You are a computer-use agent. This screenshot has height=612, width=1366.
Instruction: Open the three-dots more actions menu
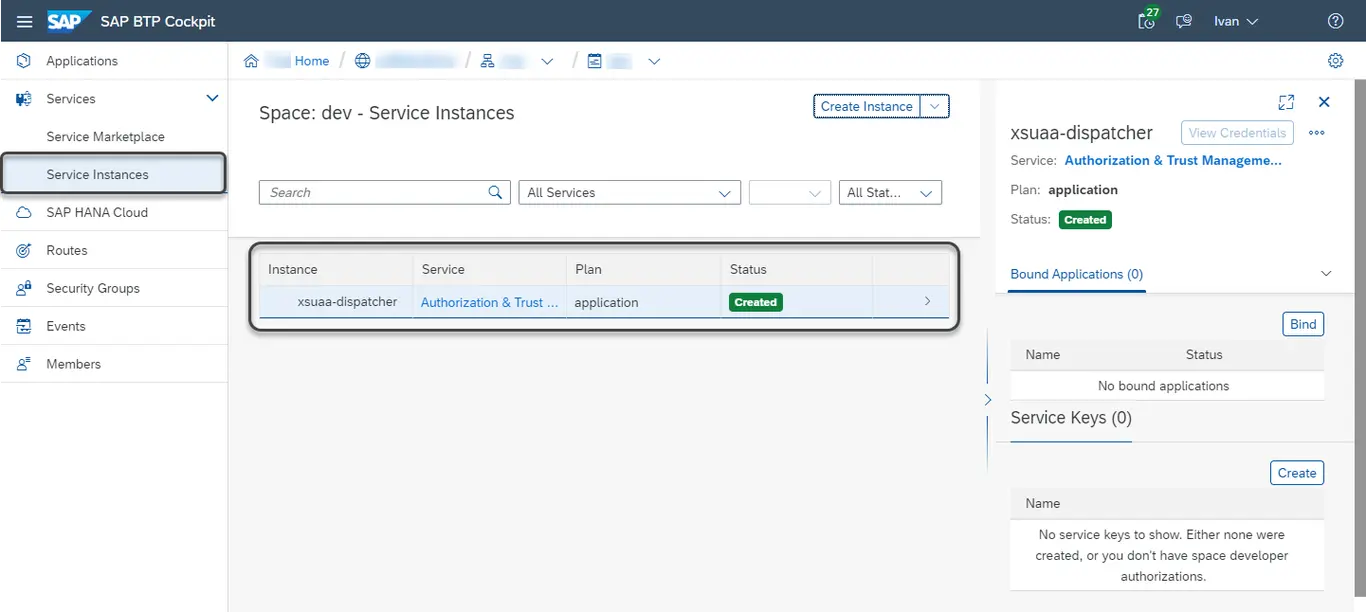point(1316,133)
